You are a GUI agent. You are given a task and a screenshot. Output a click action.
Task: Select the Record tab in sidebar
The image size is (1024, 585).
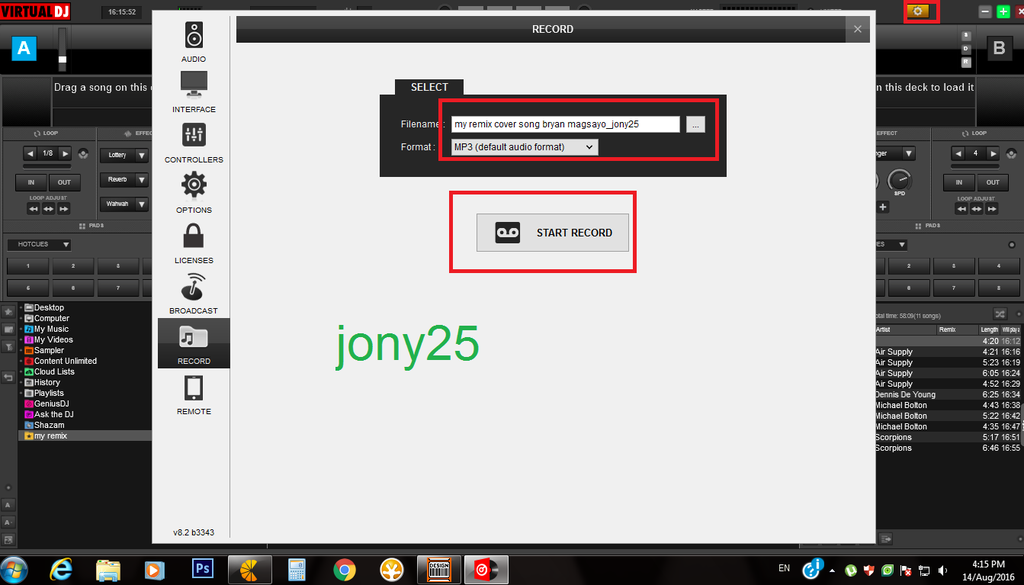tap(193, 343)
